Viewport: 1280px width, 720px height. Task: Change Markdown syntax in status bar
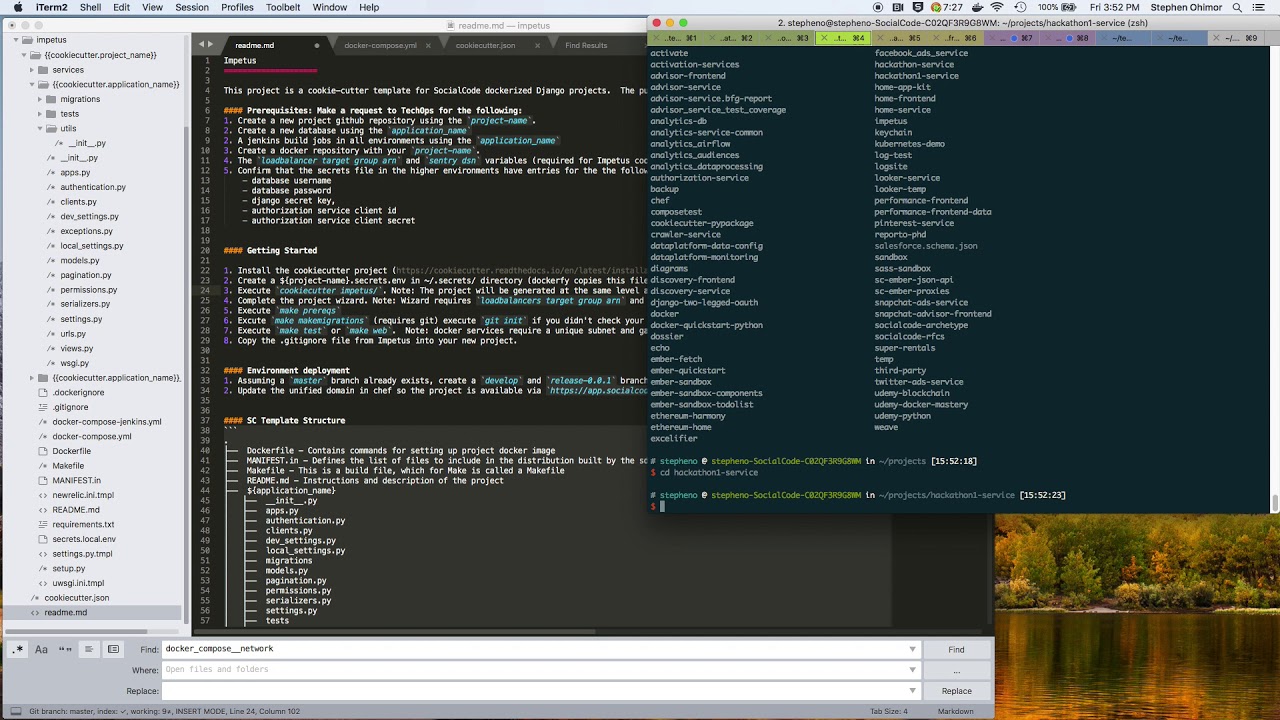(x=955, y=712)
